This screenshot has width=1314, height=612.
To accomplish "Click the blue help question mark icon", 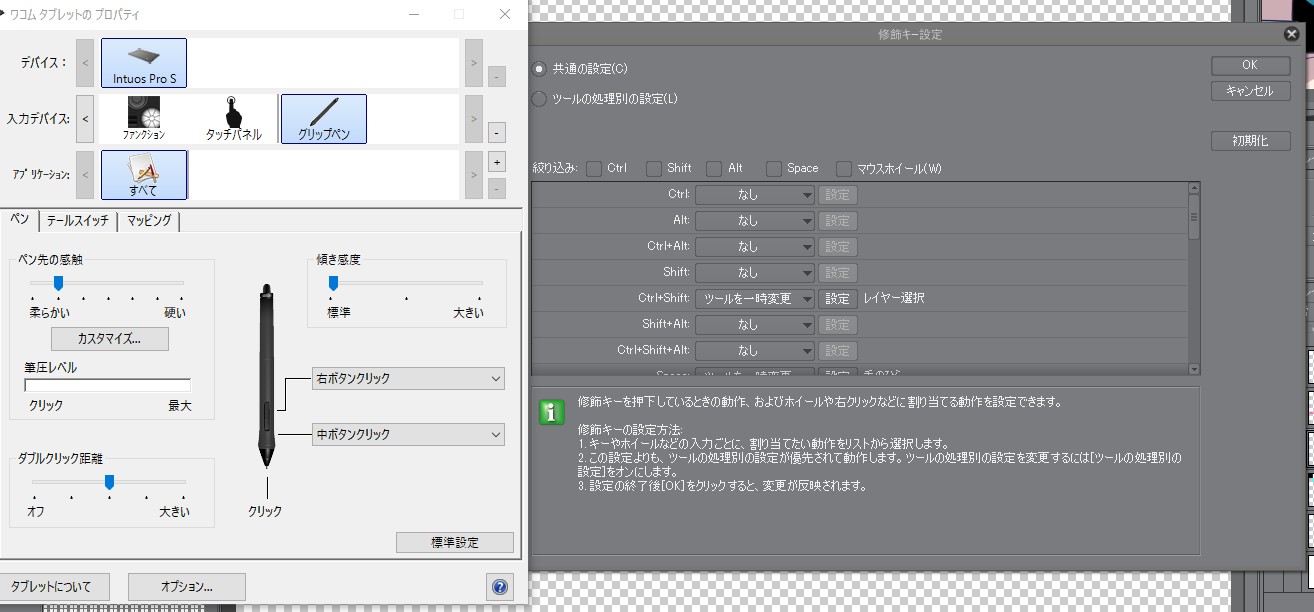I will coord(501,587).
